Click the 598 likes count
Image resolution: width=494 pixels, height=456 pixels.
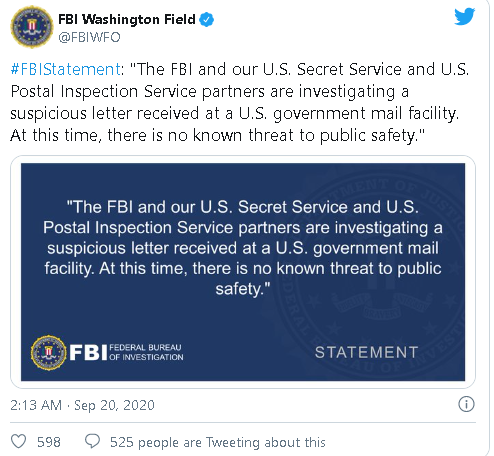[x=49, y=442]
